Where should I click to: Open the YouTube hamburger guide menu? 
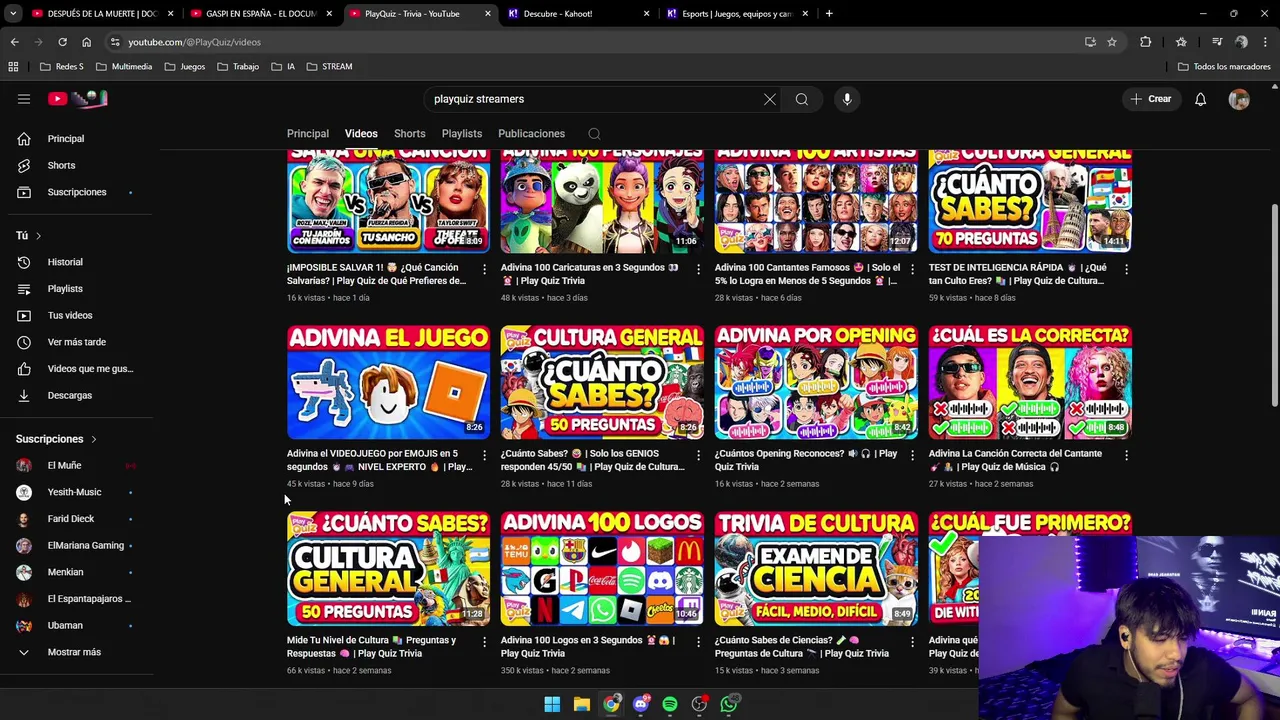tap(24, 99)
